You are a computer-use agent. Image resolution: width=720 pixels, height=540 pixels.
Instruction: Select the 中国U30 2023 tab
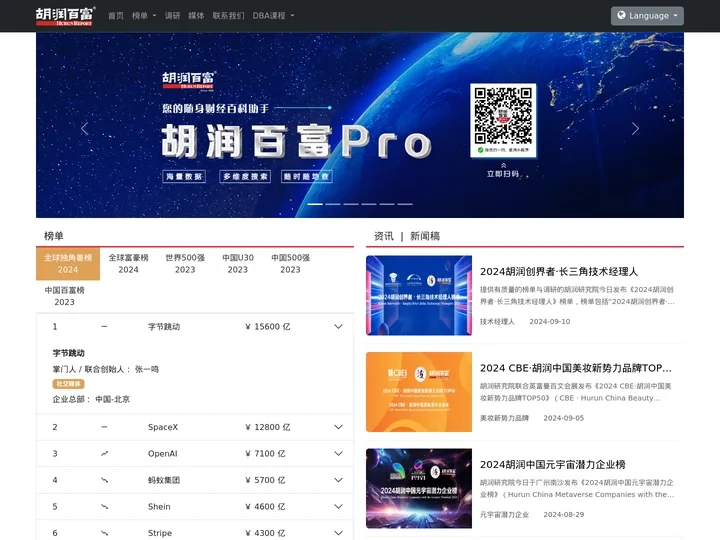point(238,264)
